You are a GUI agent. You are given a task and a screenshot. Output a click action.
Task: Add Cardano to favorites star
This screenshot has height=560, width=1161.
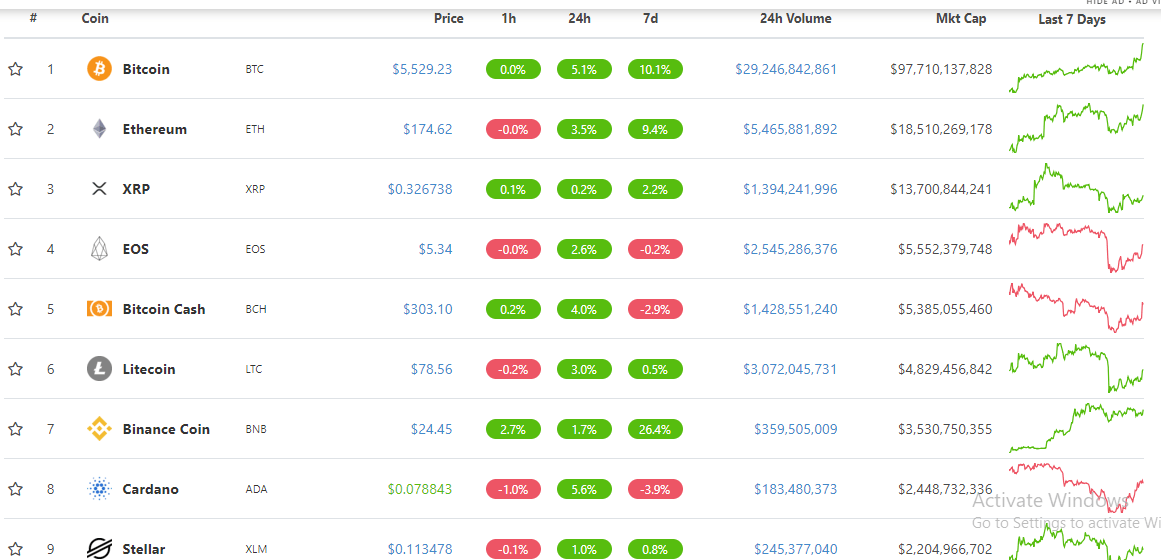[x=15, y=489]
